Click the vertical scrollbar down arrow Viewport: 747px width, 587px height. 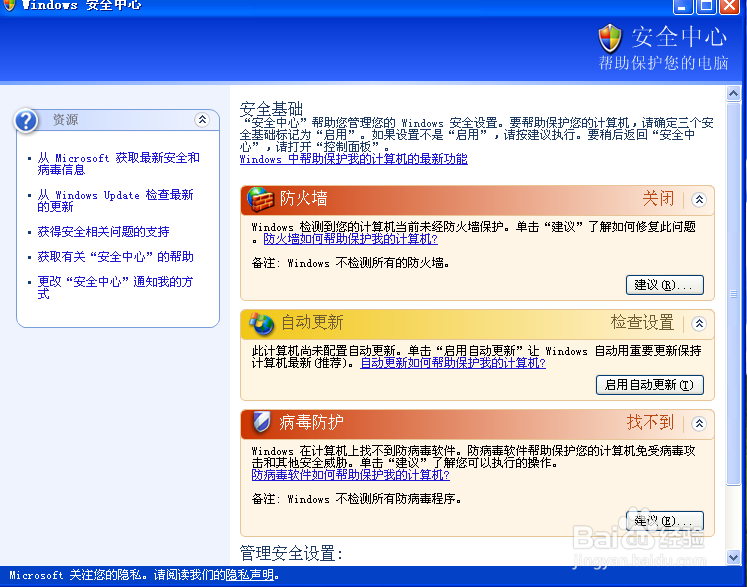(733, 557)
